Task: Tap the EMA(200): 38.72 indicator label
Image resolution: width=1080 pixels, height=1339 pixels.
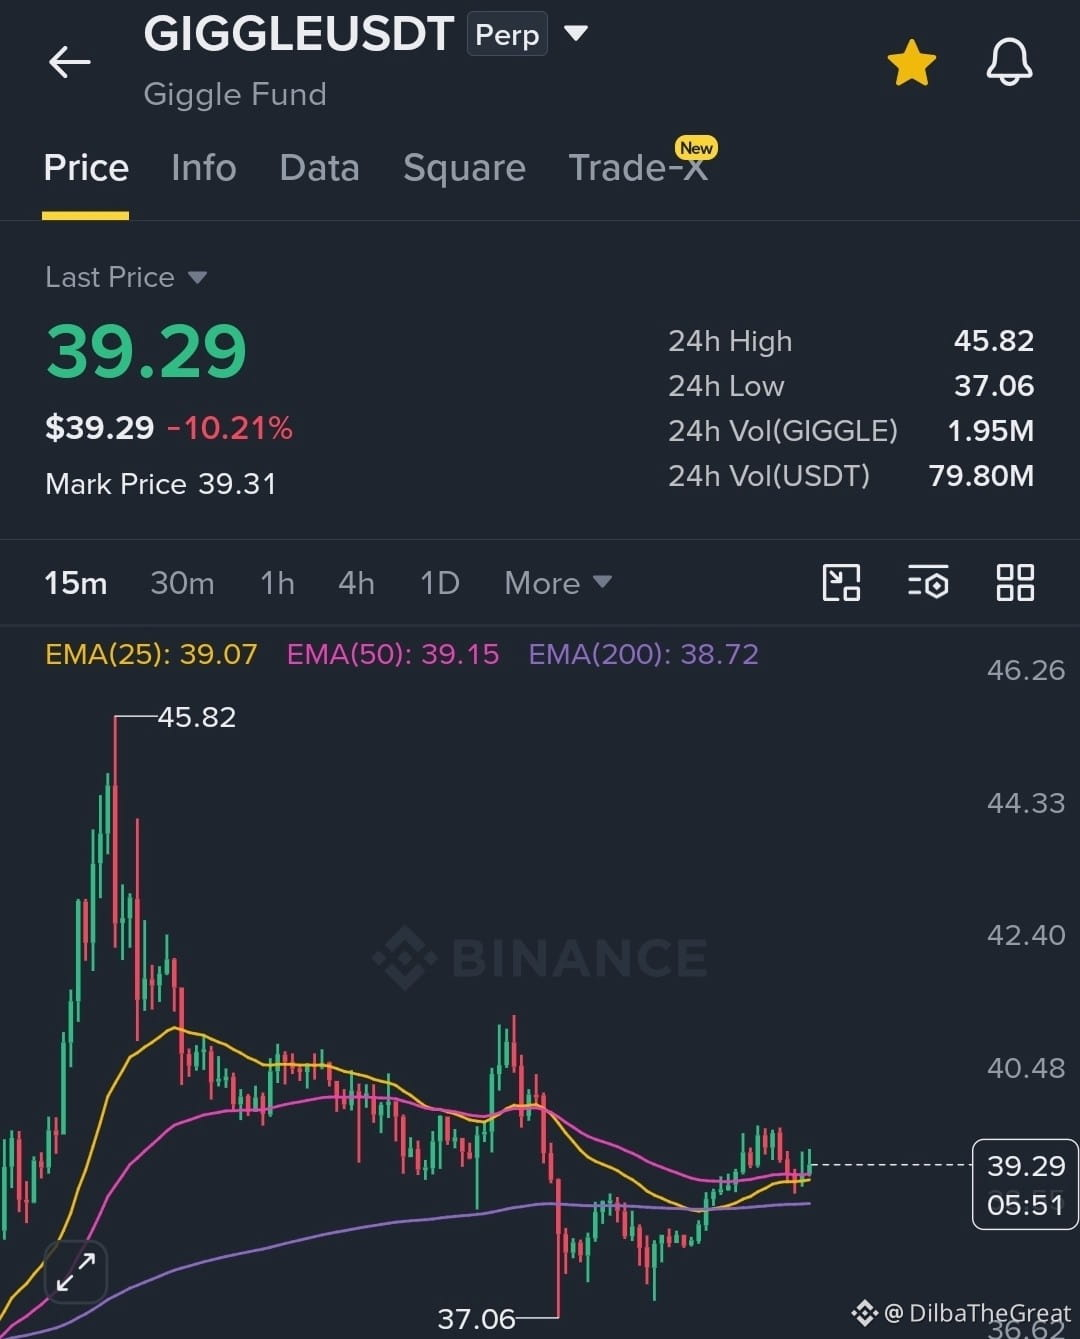Action: pos(644,654)
